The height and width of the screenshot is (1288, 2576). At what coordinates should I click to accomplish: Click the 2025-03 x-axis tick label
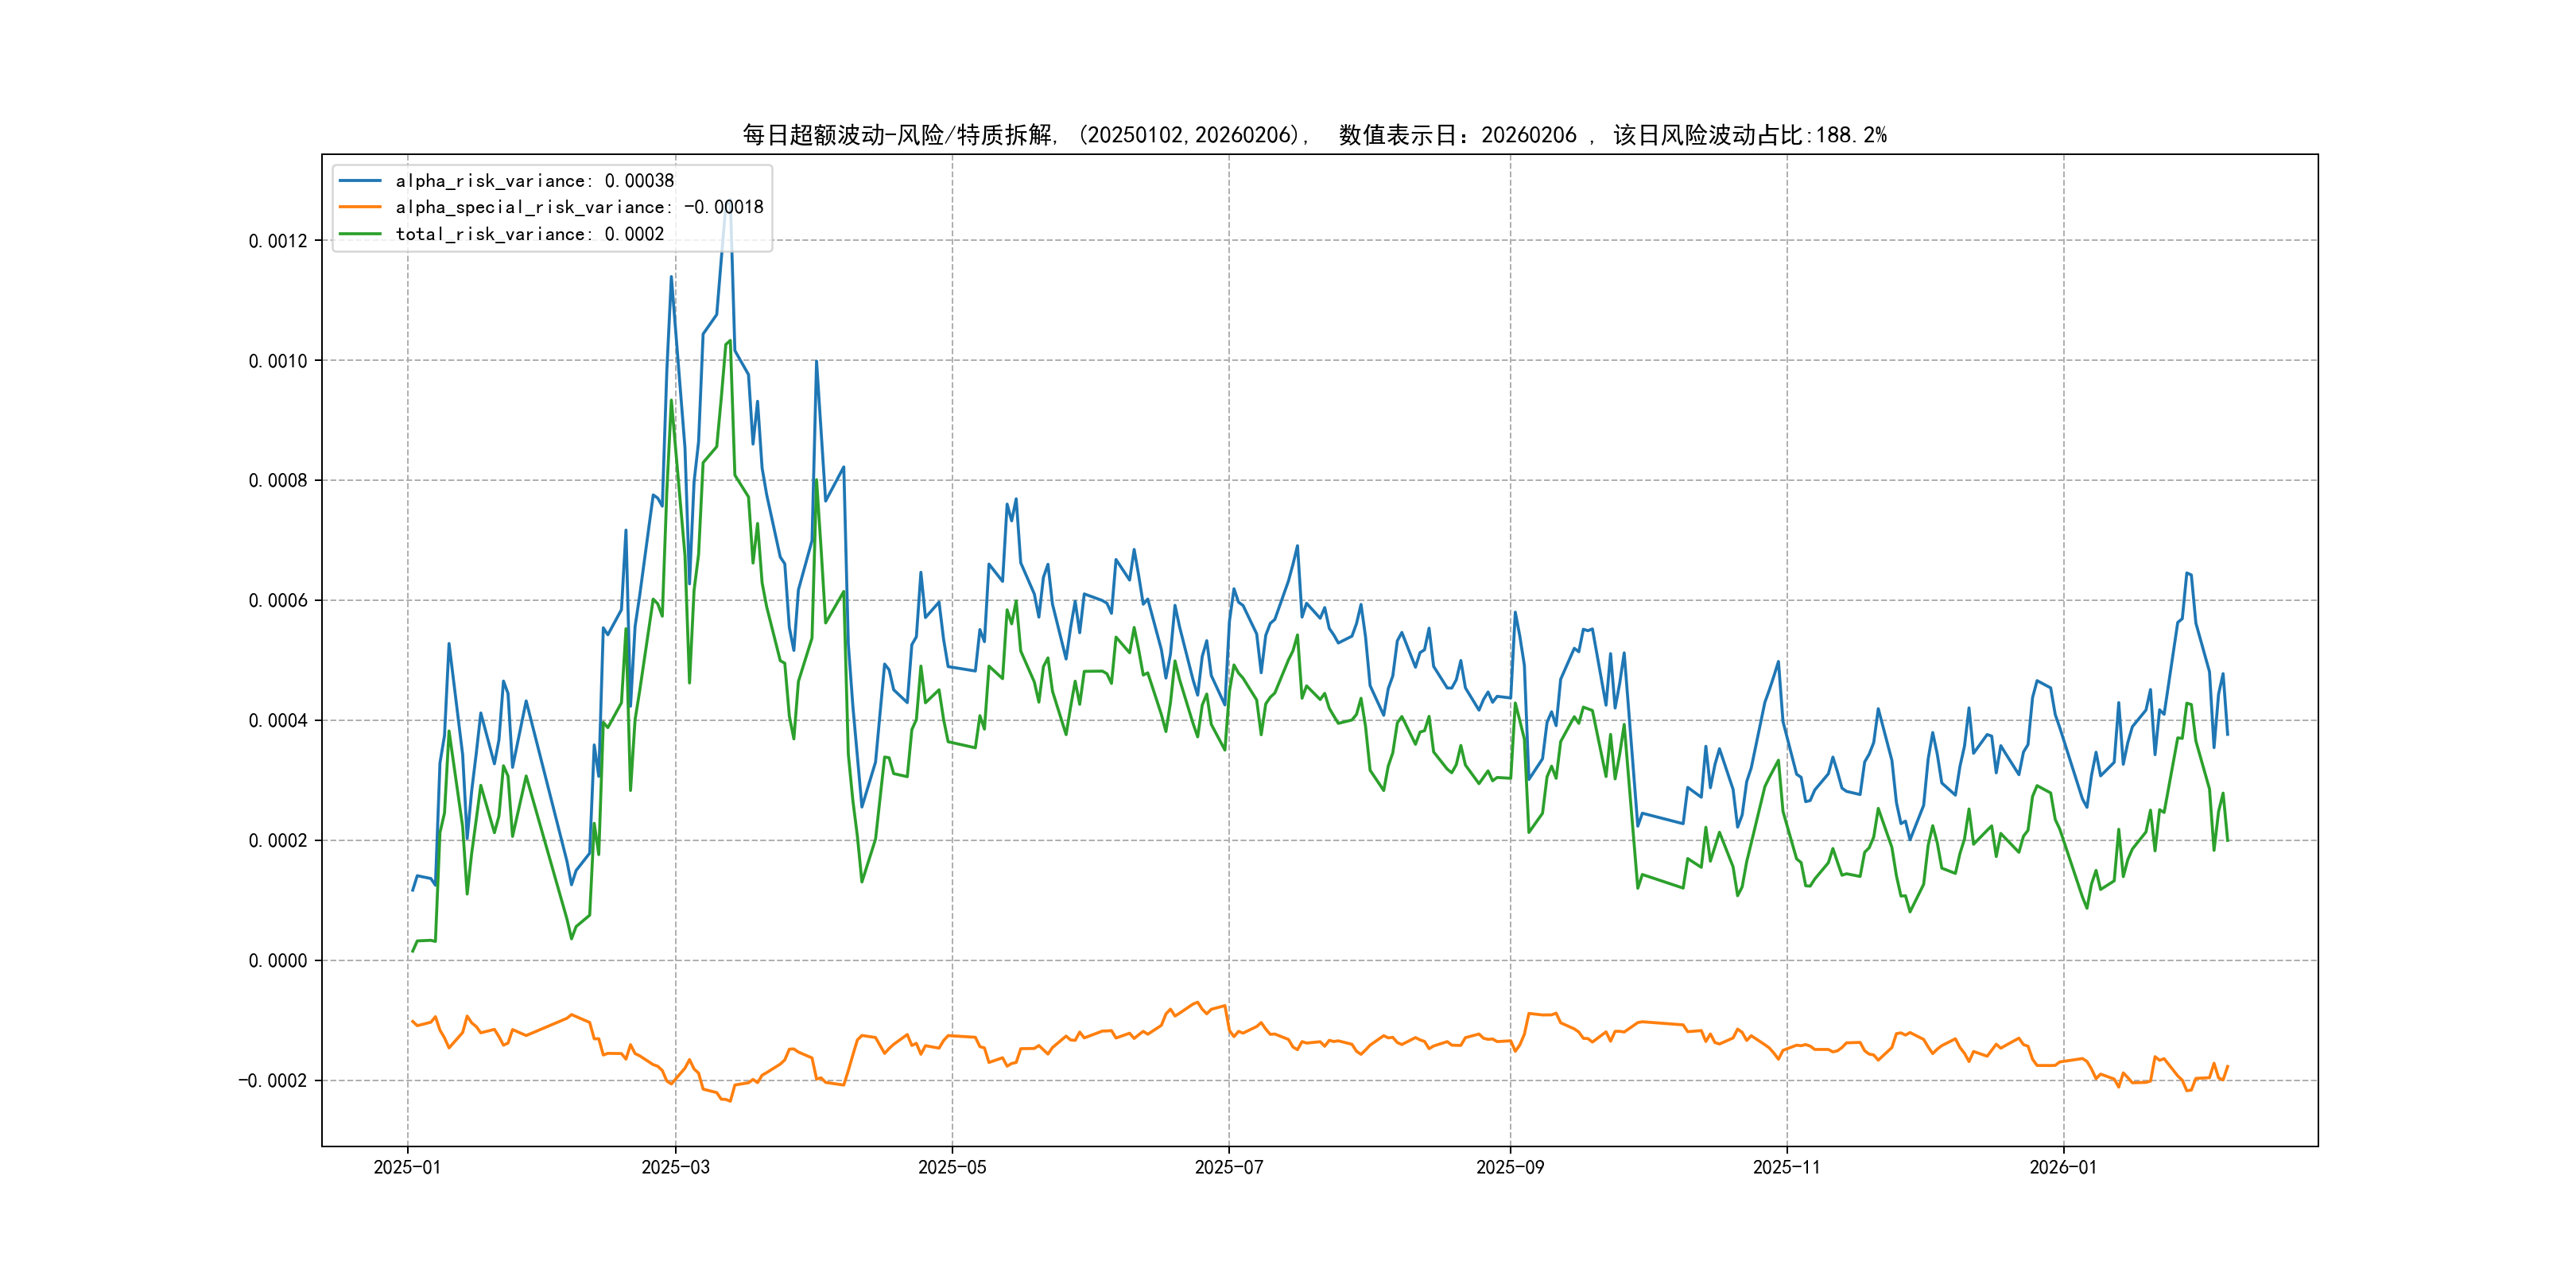click(675, 1167)
